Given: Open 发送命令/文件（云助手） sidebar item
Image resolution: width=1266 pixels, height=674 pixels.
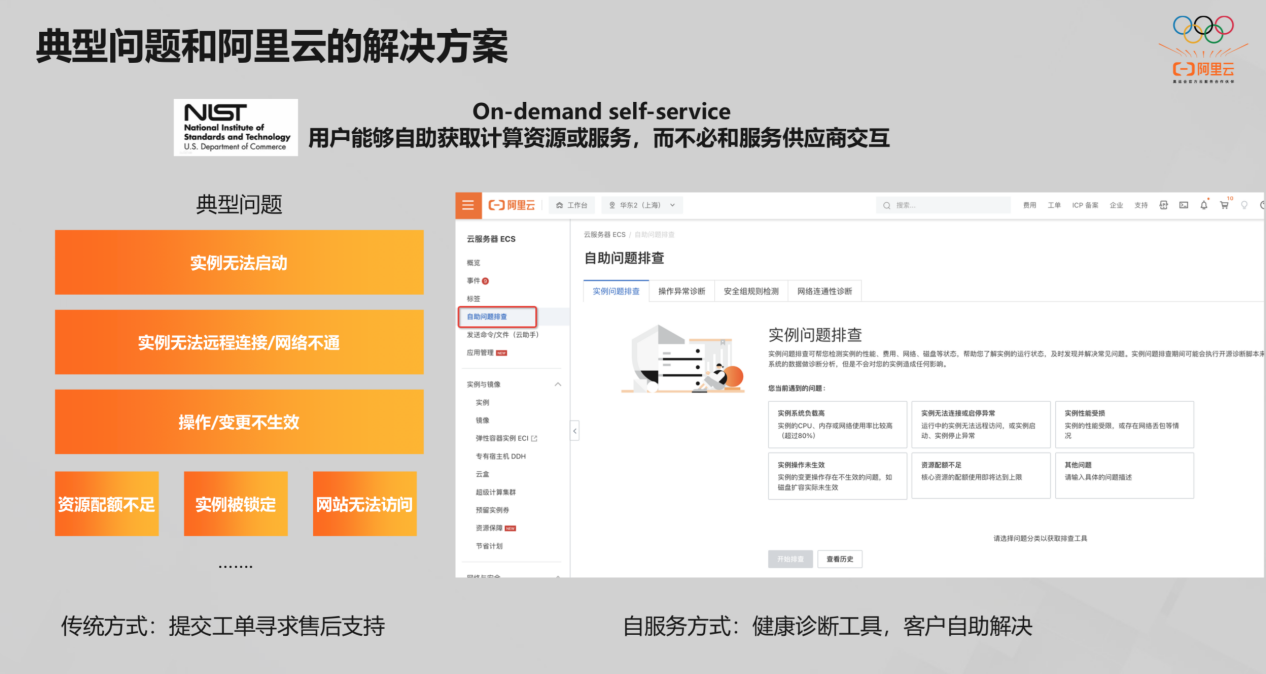Looking at the screenshot, I should tap(503, 335).
